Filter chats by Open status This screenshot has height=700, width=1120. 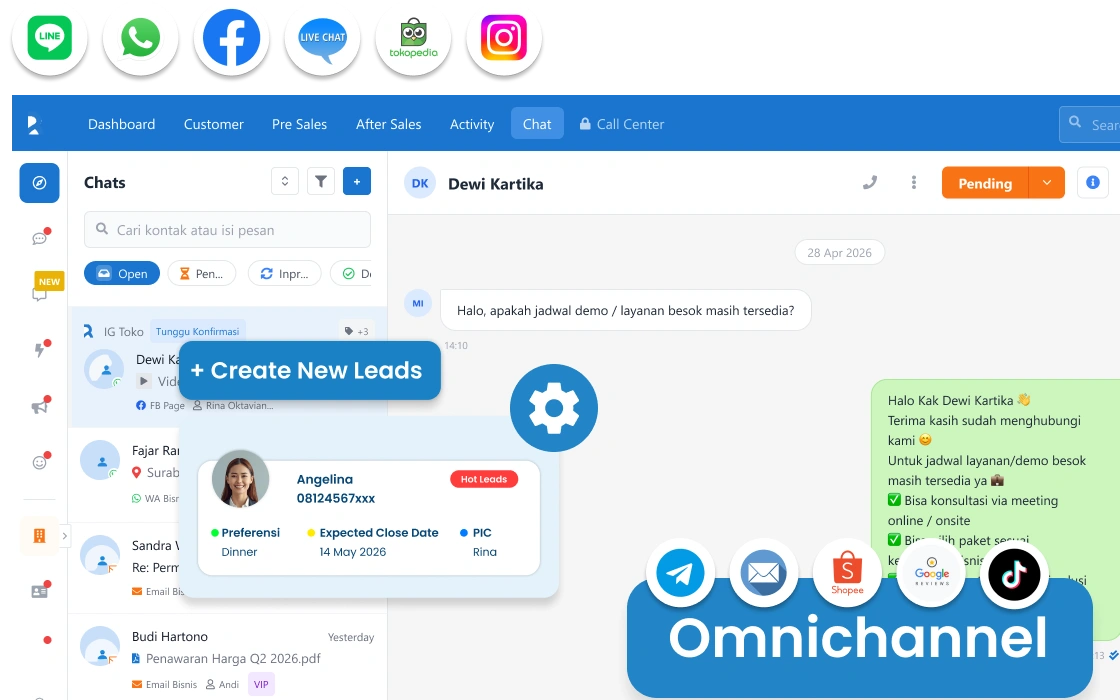[122, 274]
